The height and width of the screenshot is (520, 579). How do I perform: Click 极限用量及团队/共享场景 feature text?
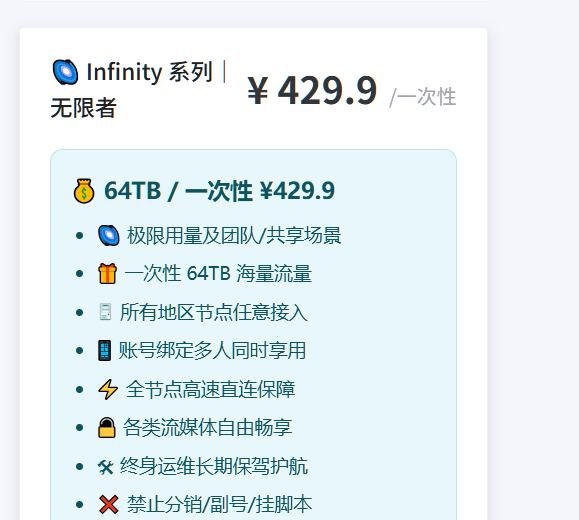(234, 236)
